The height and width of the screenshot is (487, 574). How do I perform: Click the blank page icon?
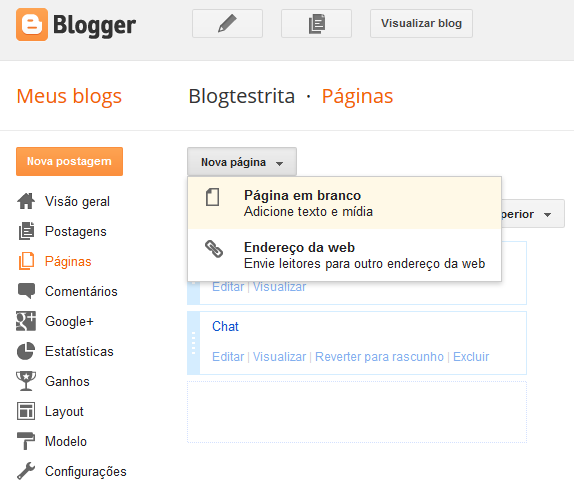click(x=212, y=197)
